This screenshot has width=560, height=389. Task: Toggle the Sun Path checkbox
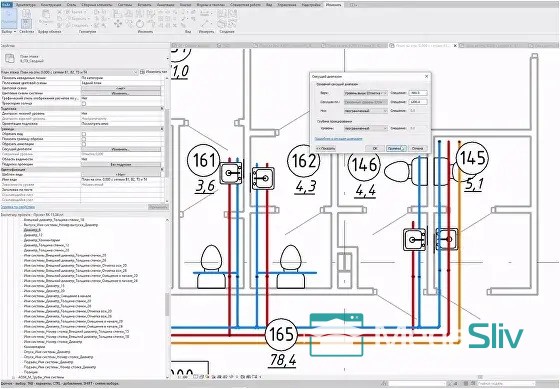click(84, 103)
